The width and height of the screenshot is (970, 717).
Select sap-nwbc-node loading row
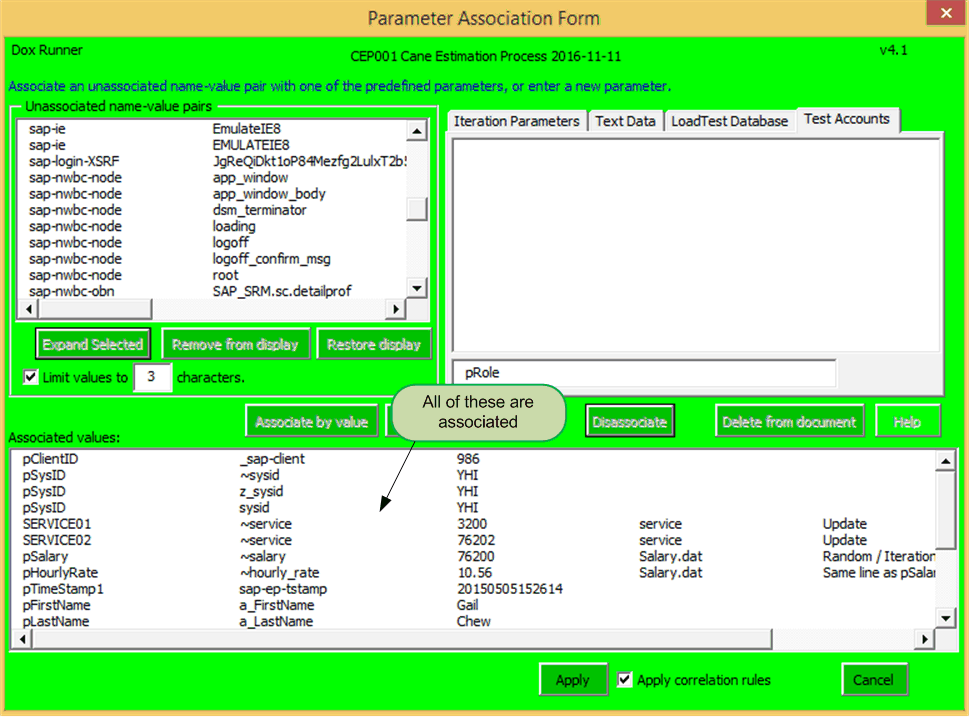(x=213, y=226)
